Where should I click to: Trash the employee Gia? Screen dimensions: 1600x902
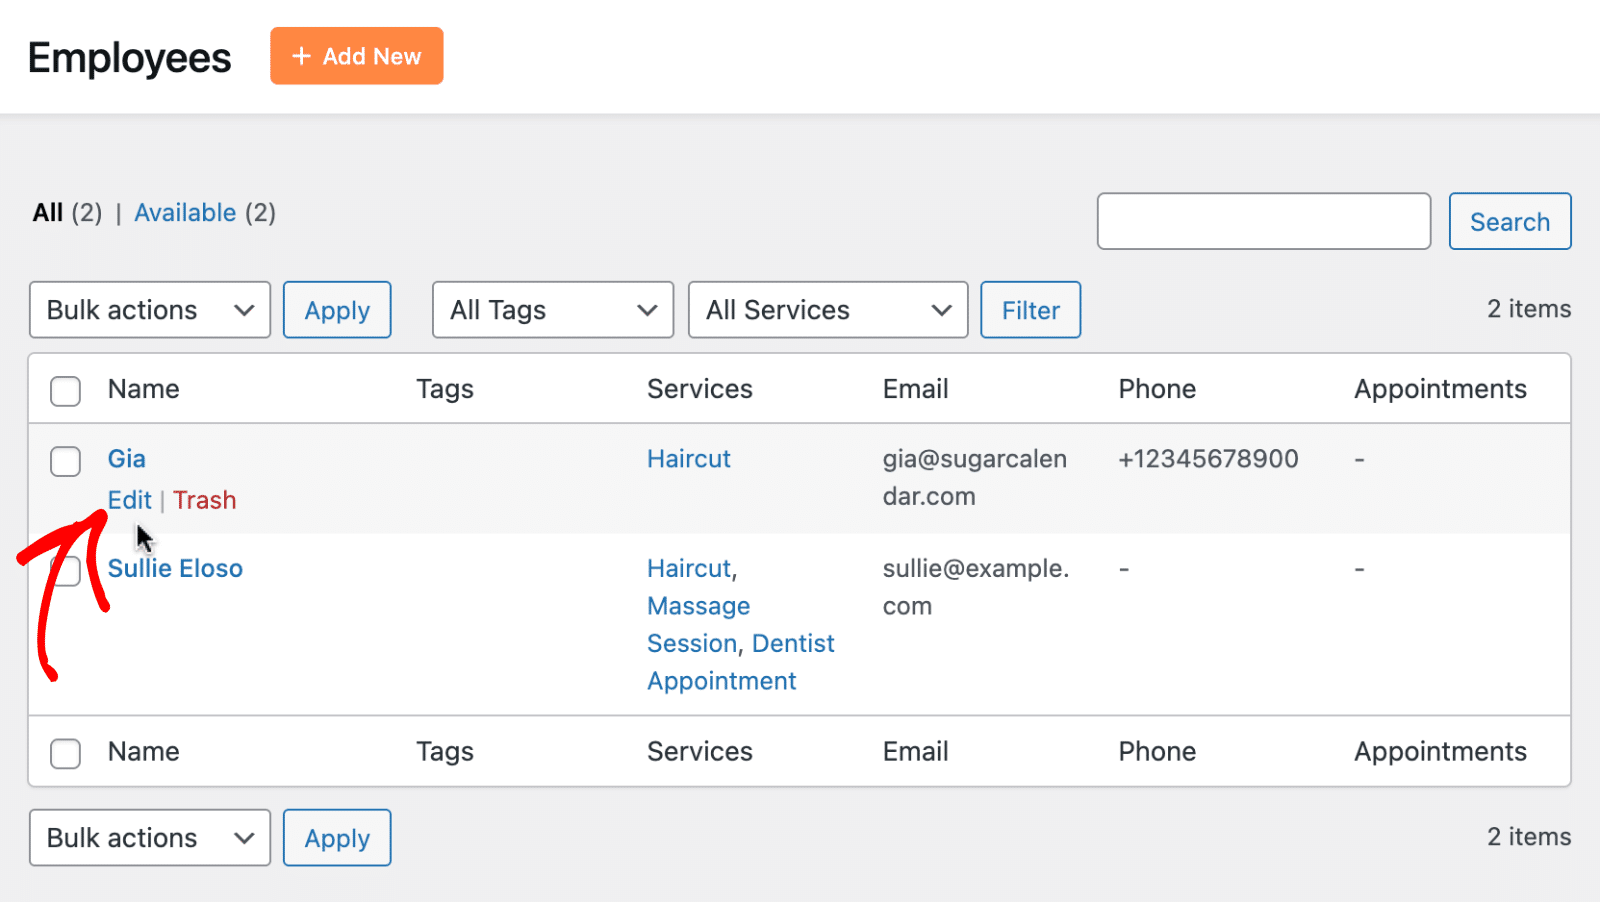204,500
